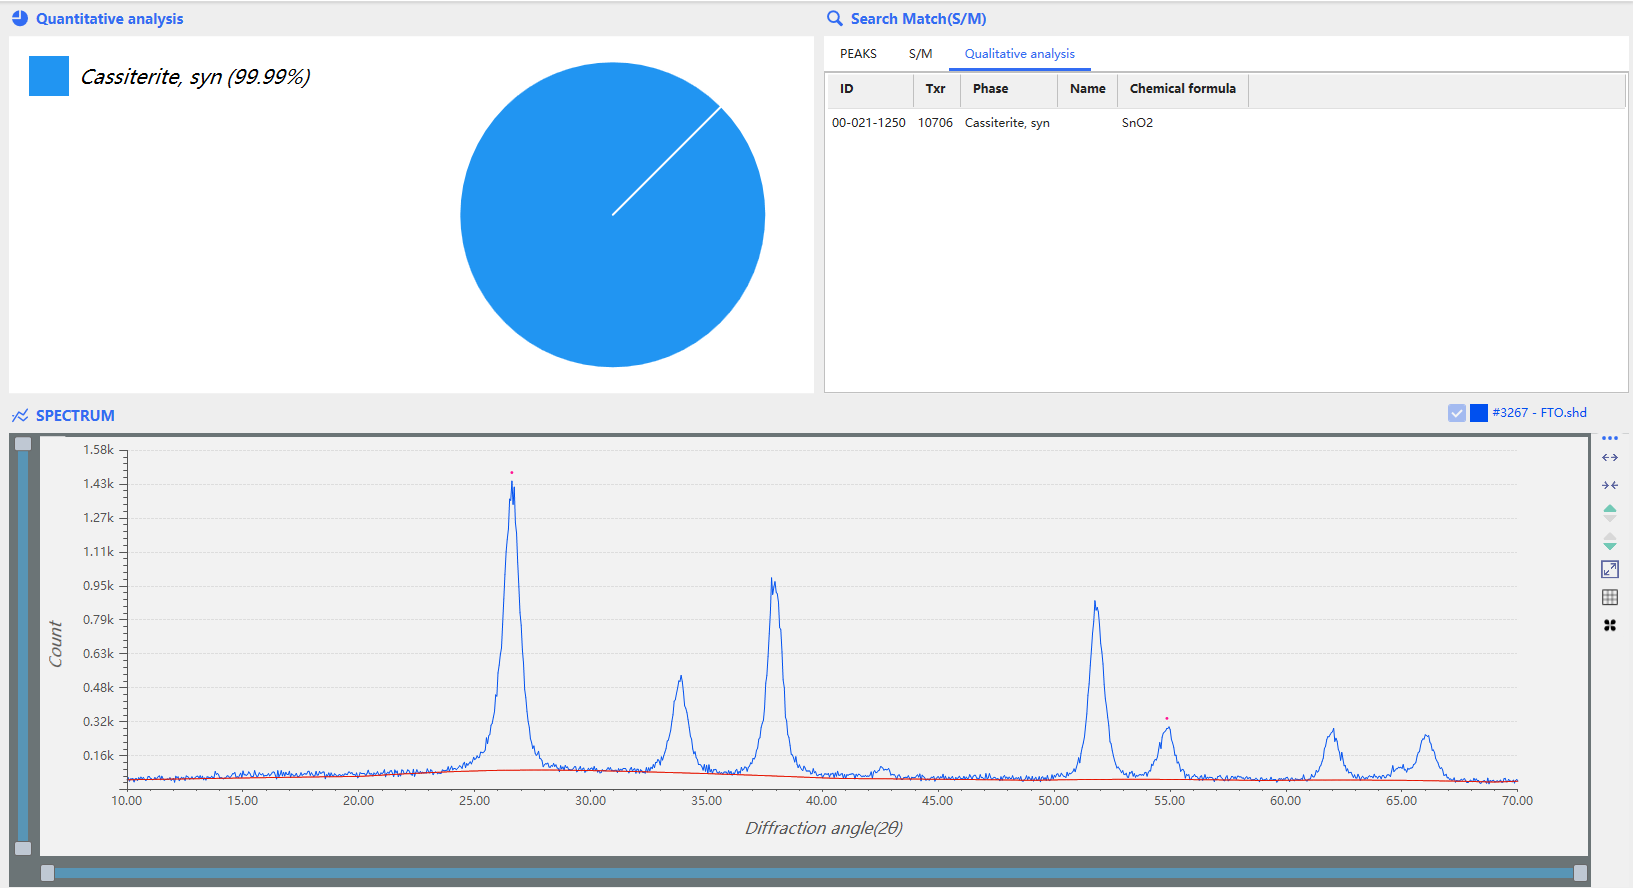Uncheck the #3267 - FTO.shd spectrum checkbox
This screenshot has height=888, width=1633.
(1456, 413)
